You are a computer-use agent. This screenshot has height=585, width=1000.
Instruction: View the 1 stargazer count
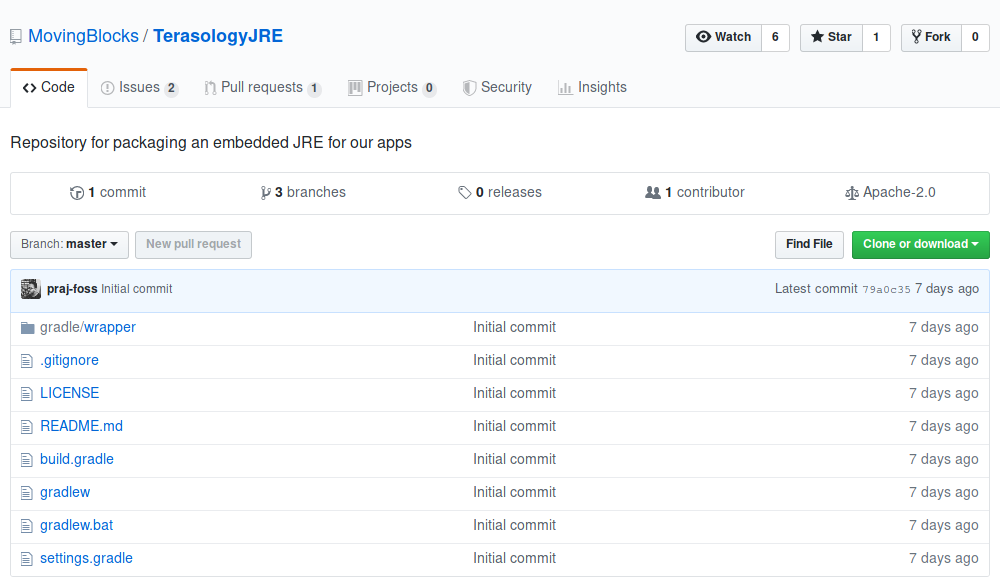click(x=876, y=38)
